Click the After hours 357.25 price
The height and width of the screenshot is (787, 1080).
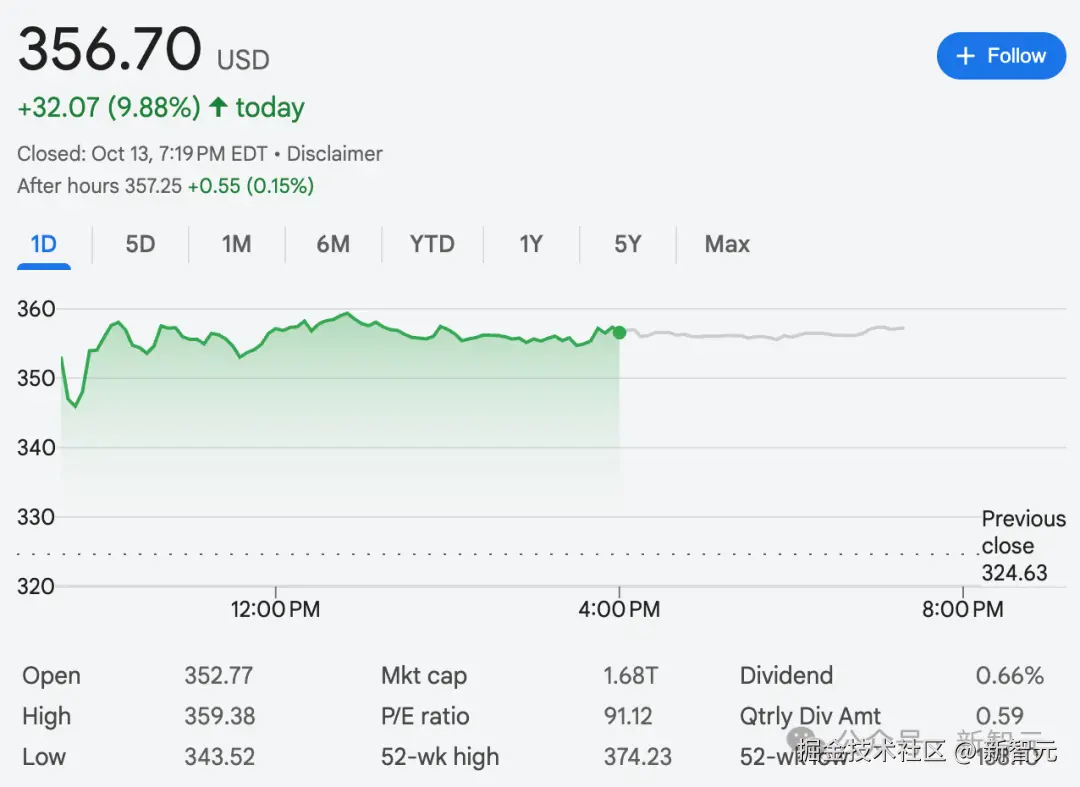point(153,185)
